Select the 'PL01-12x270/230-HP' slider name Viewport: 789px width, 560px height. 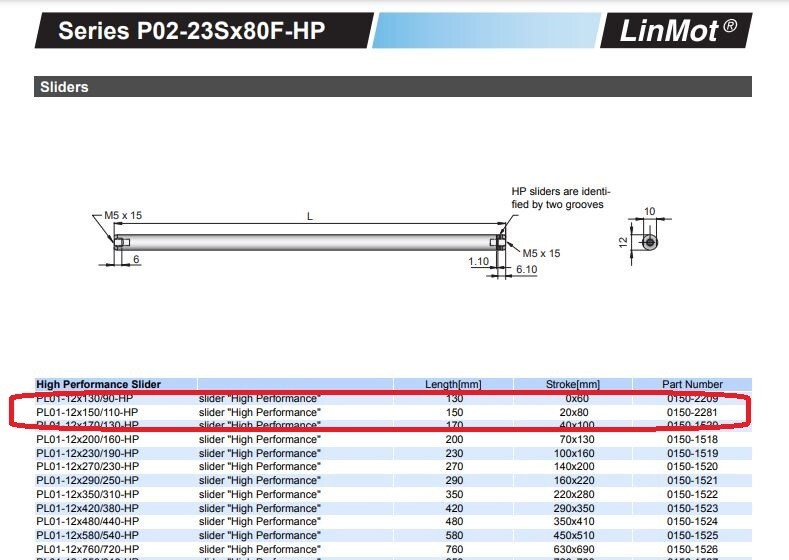[88, 467]
